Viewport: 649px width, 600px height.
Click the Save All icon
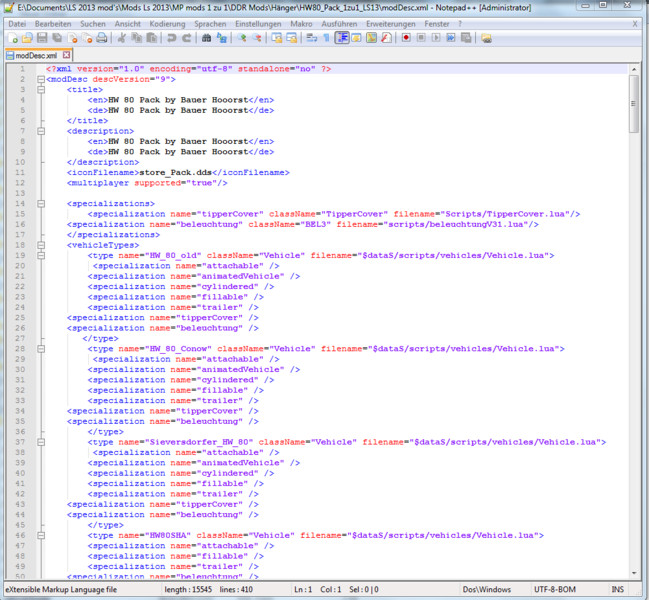coord(57,38)
